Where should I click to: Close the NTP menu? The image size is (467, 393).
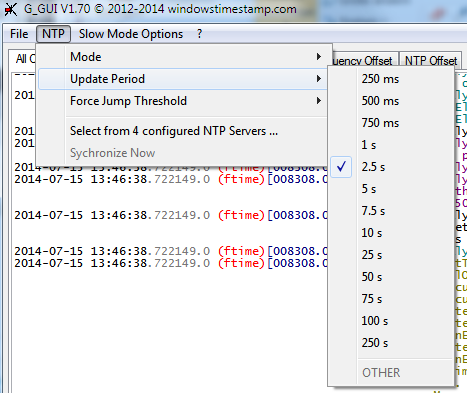pyautogui.click(x=53, y=34)
